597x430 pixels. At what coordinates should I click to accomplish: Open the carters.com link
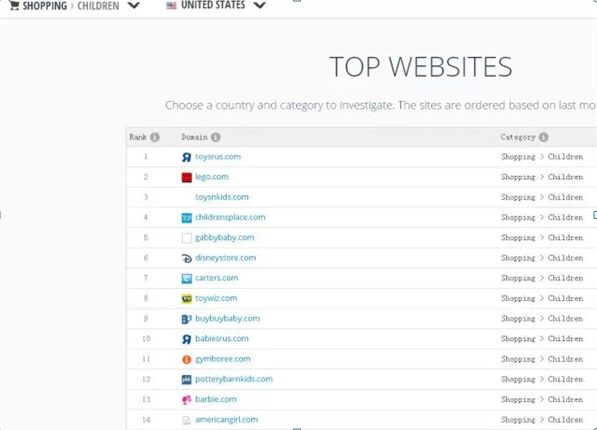[217, 278]
